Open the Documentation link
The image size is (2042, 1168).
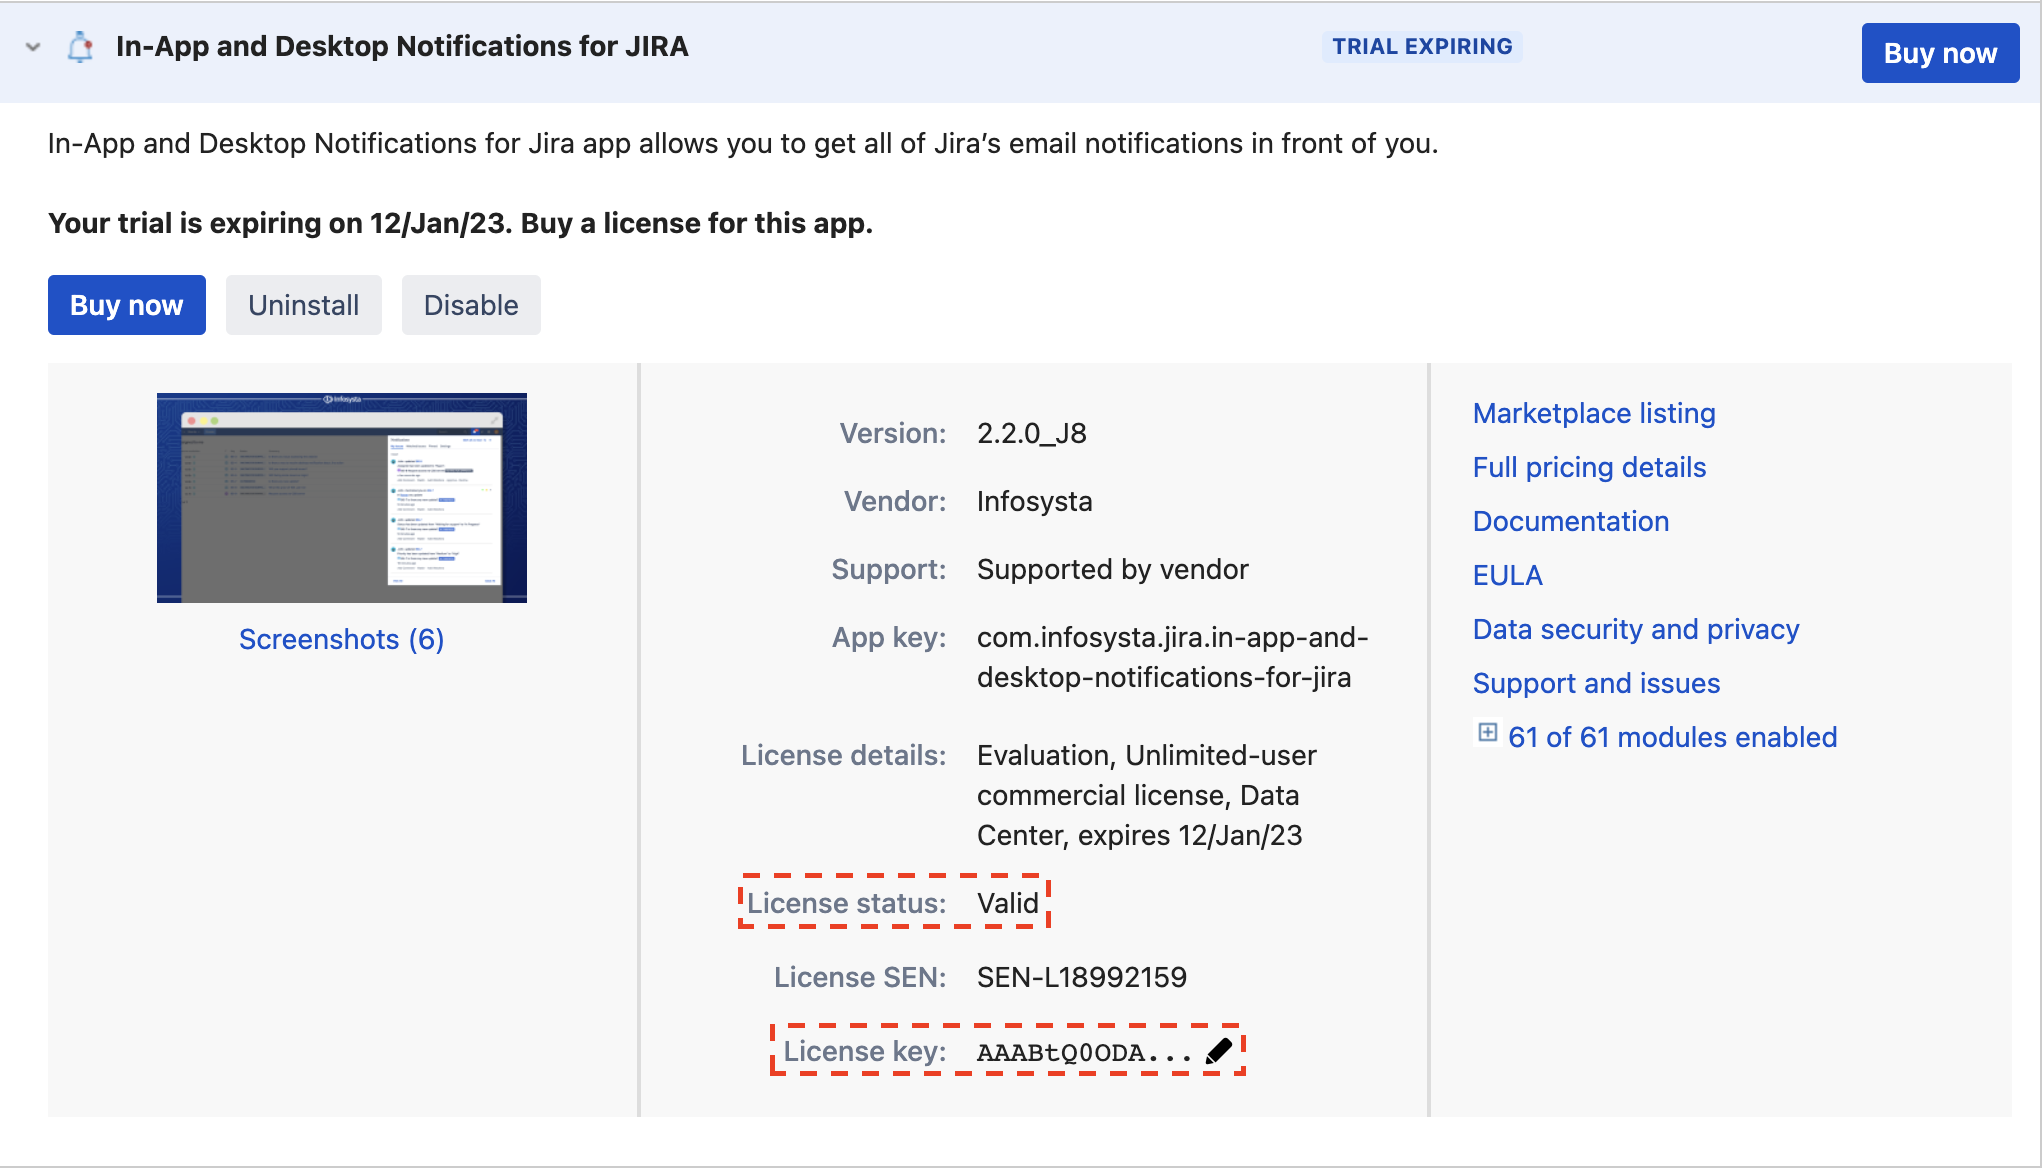(1570, 521)
